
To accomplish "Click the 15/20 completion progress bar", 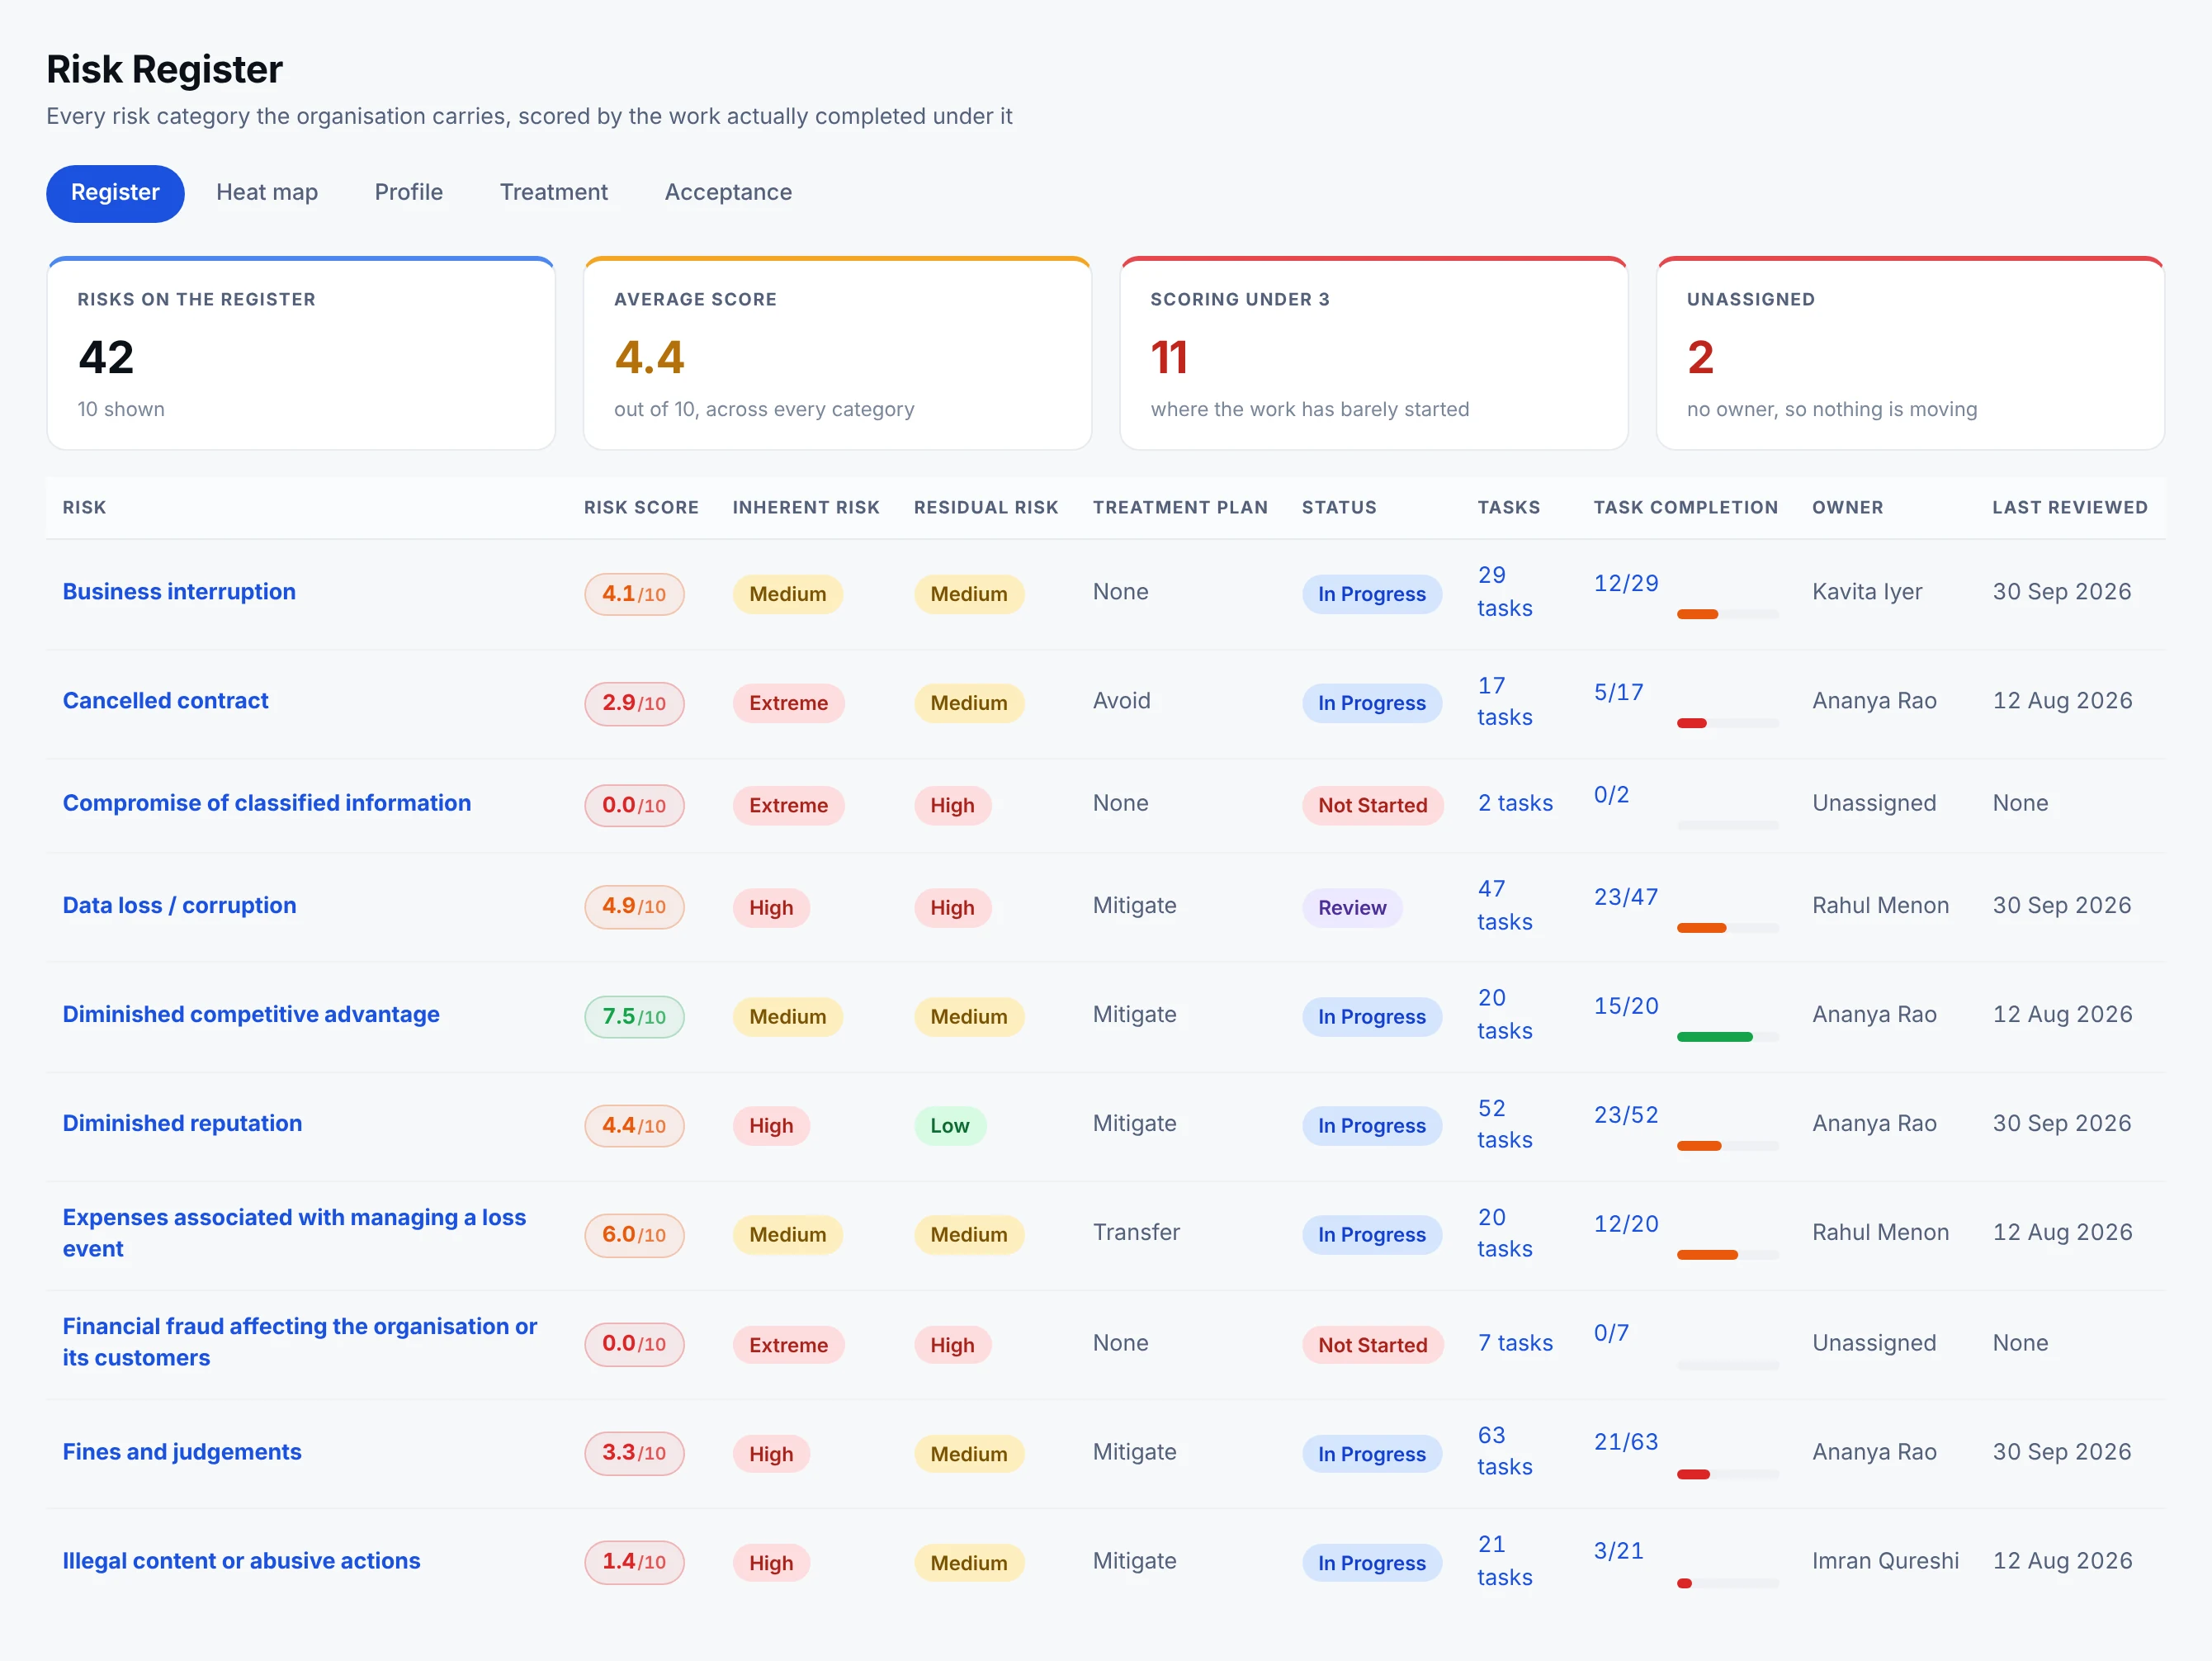I will (1727, 1037).
